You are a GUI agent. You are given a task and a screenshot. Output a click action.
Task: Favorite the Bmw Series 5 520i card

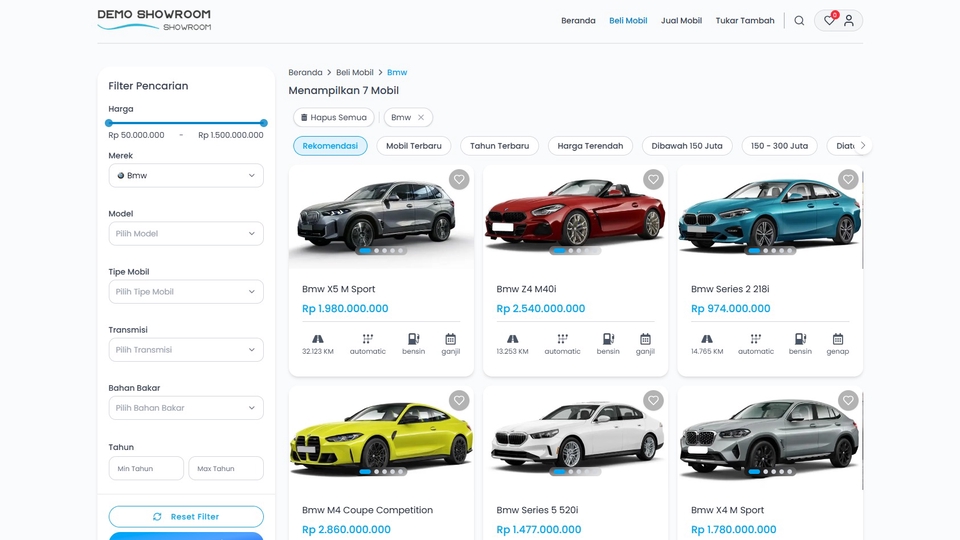tap(653, 400)
